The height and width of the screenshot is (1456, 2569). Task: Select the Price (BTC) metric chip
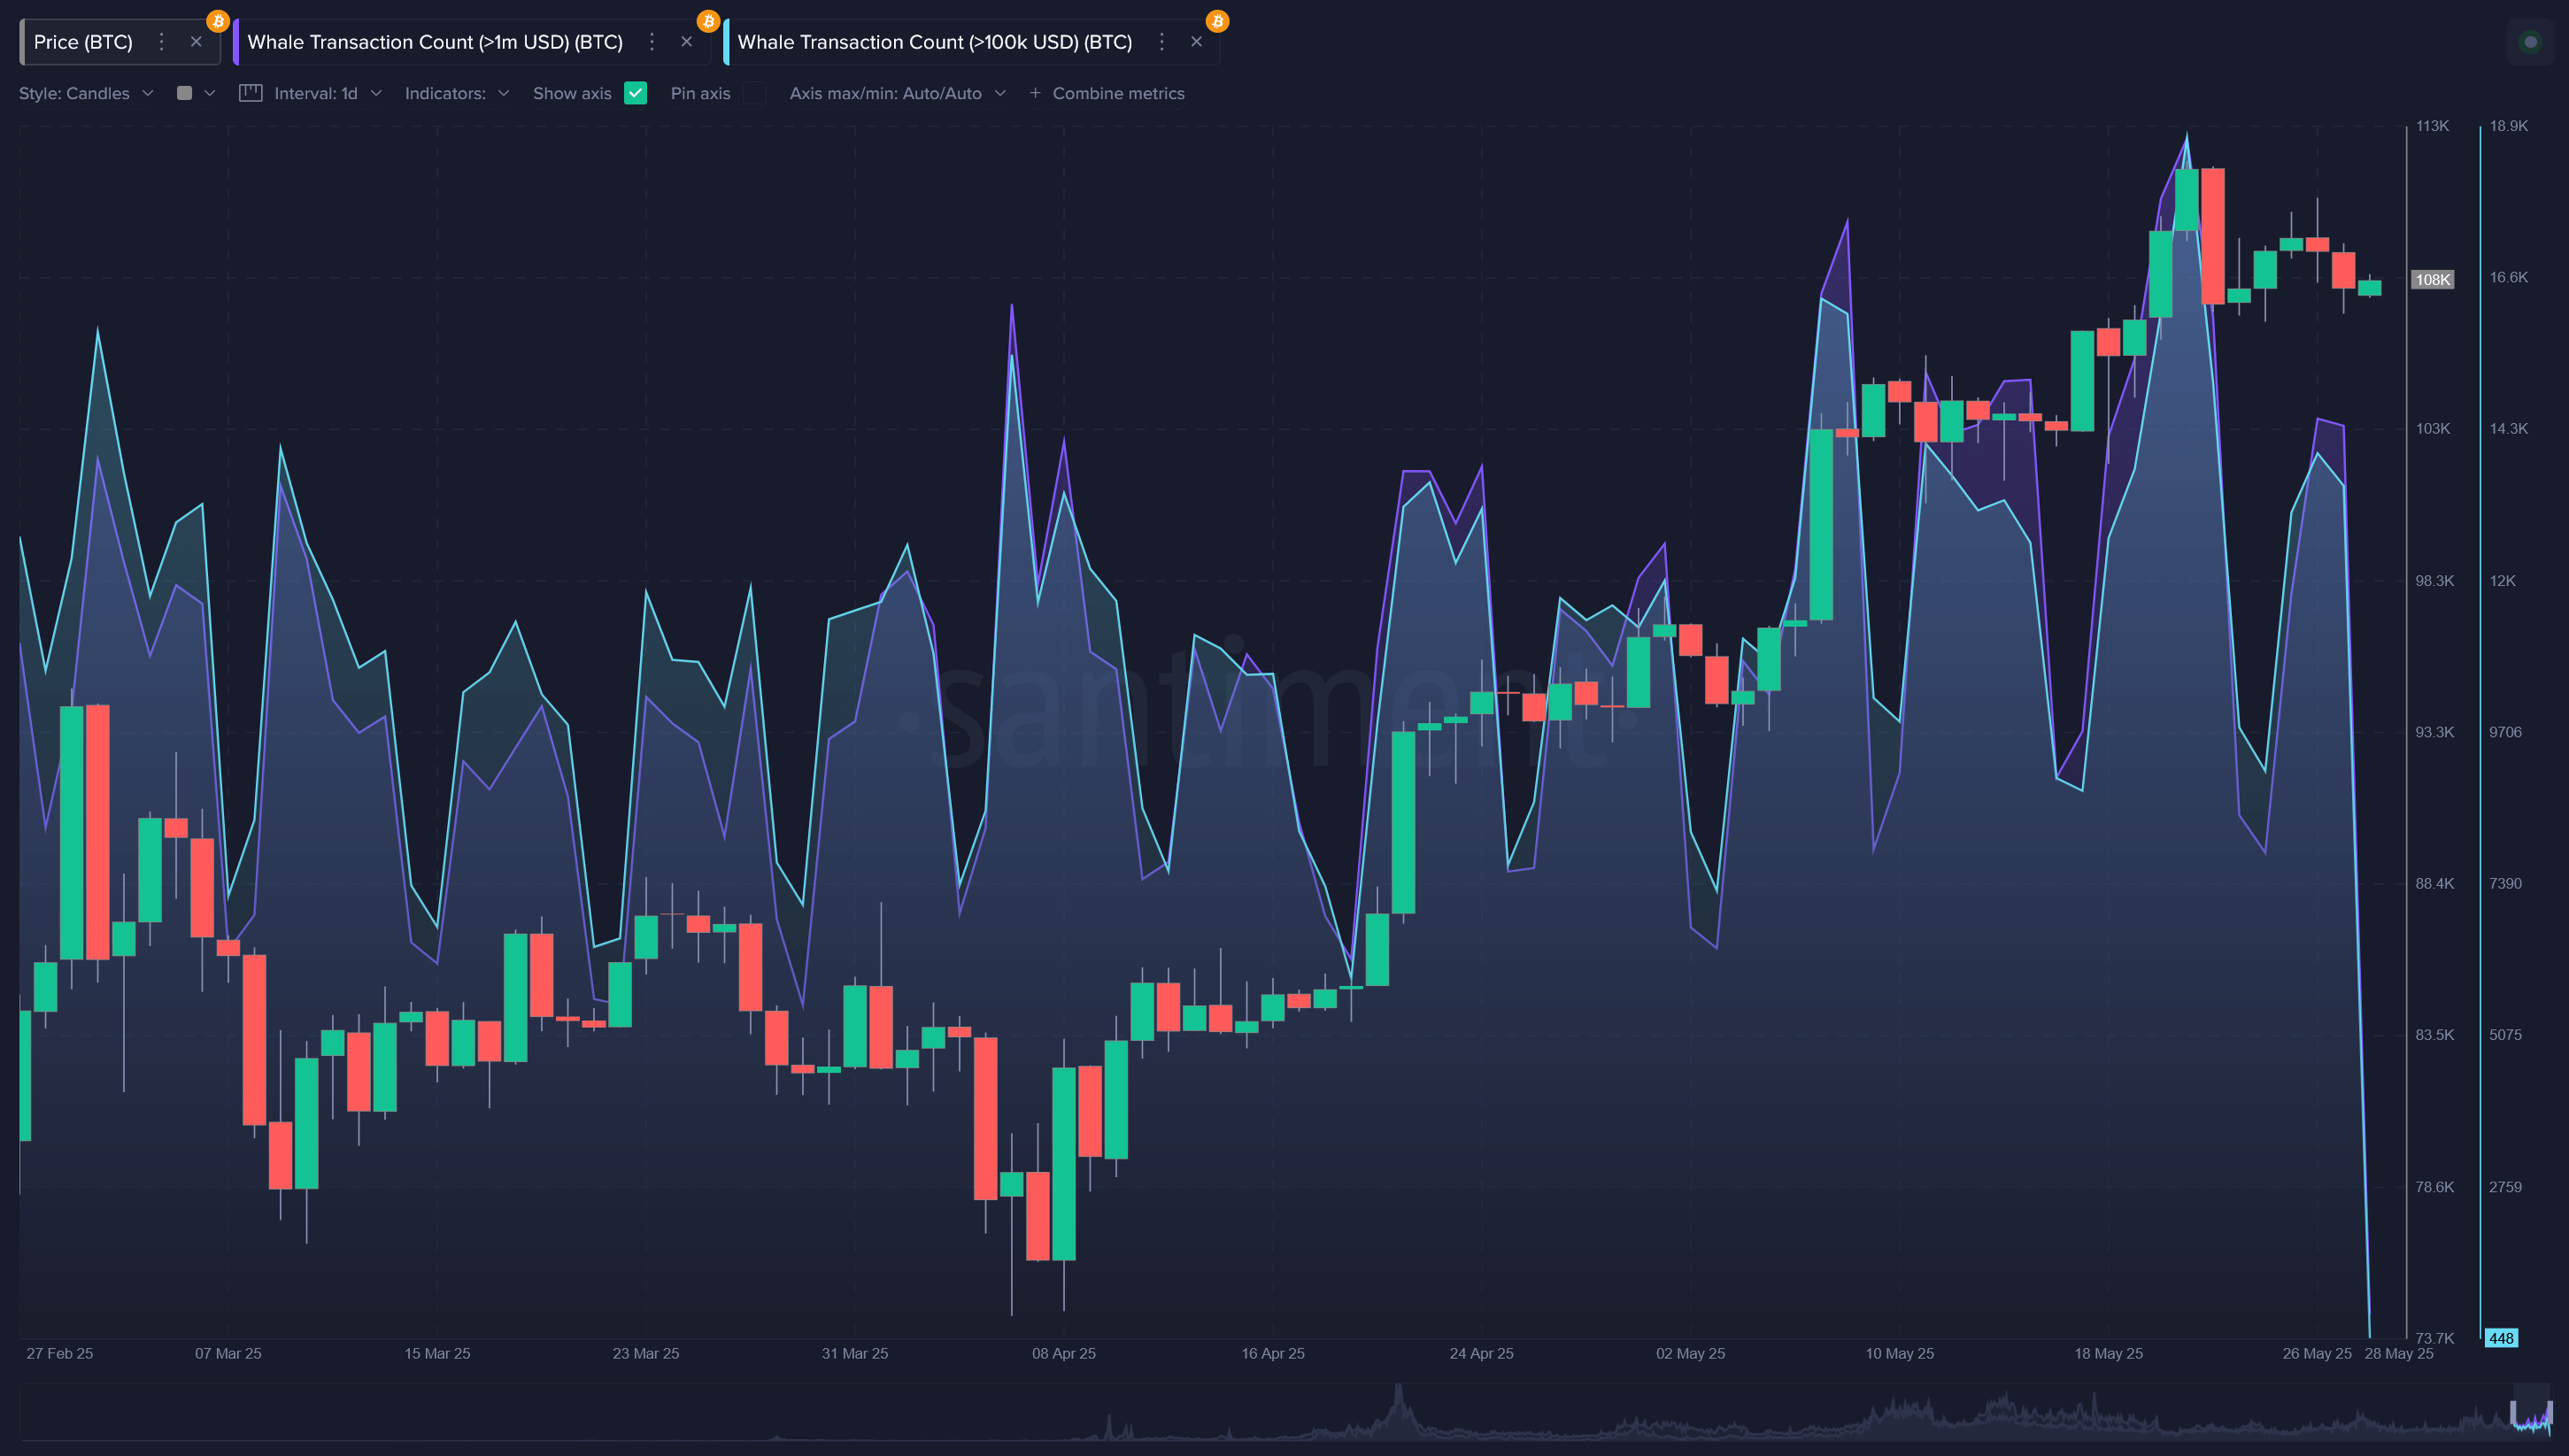click(84, 42)
